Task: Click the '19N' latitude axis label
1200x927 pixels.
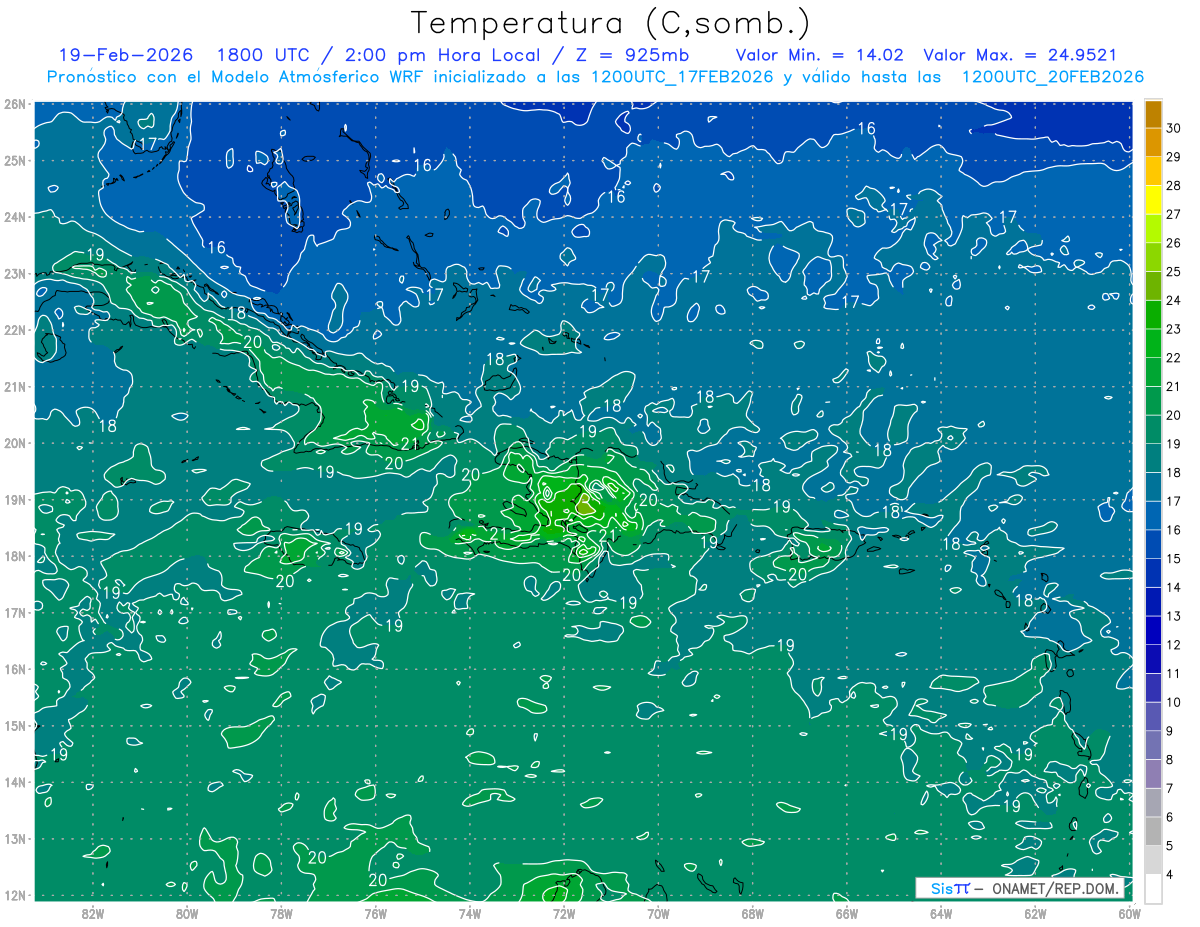Action: pos(15,499)
